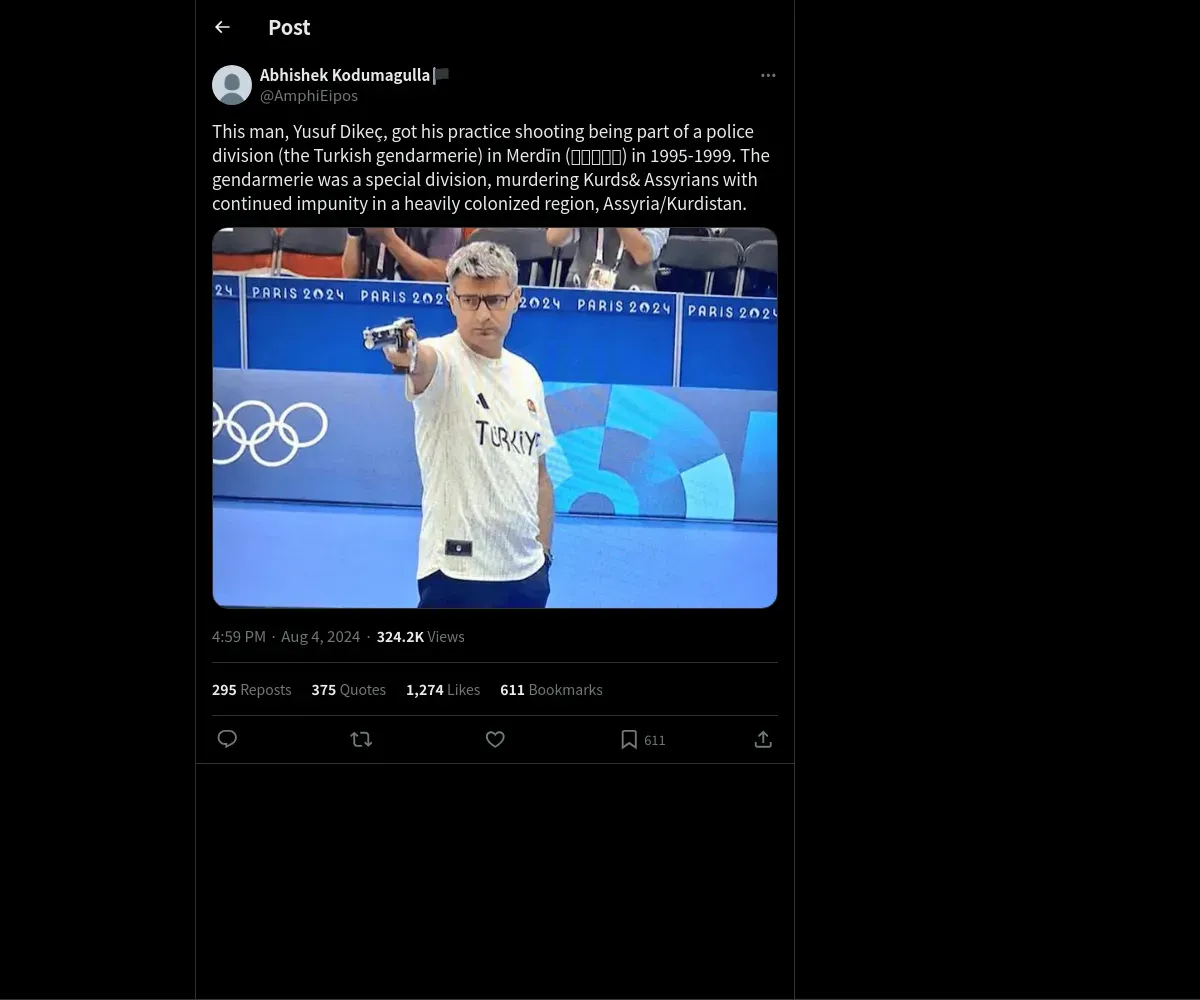Screen dimensions: 1200x1000
Task: Click the 324.2K Views counter
Action: (x=421, y=637)
